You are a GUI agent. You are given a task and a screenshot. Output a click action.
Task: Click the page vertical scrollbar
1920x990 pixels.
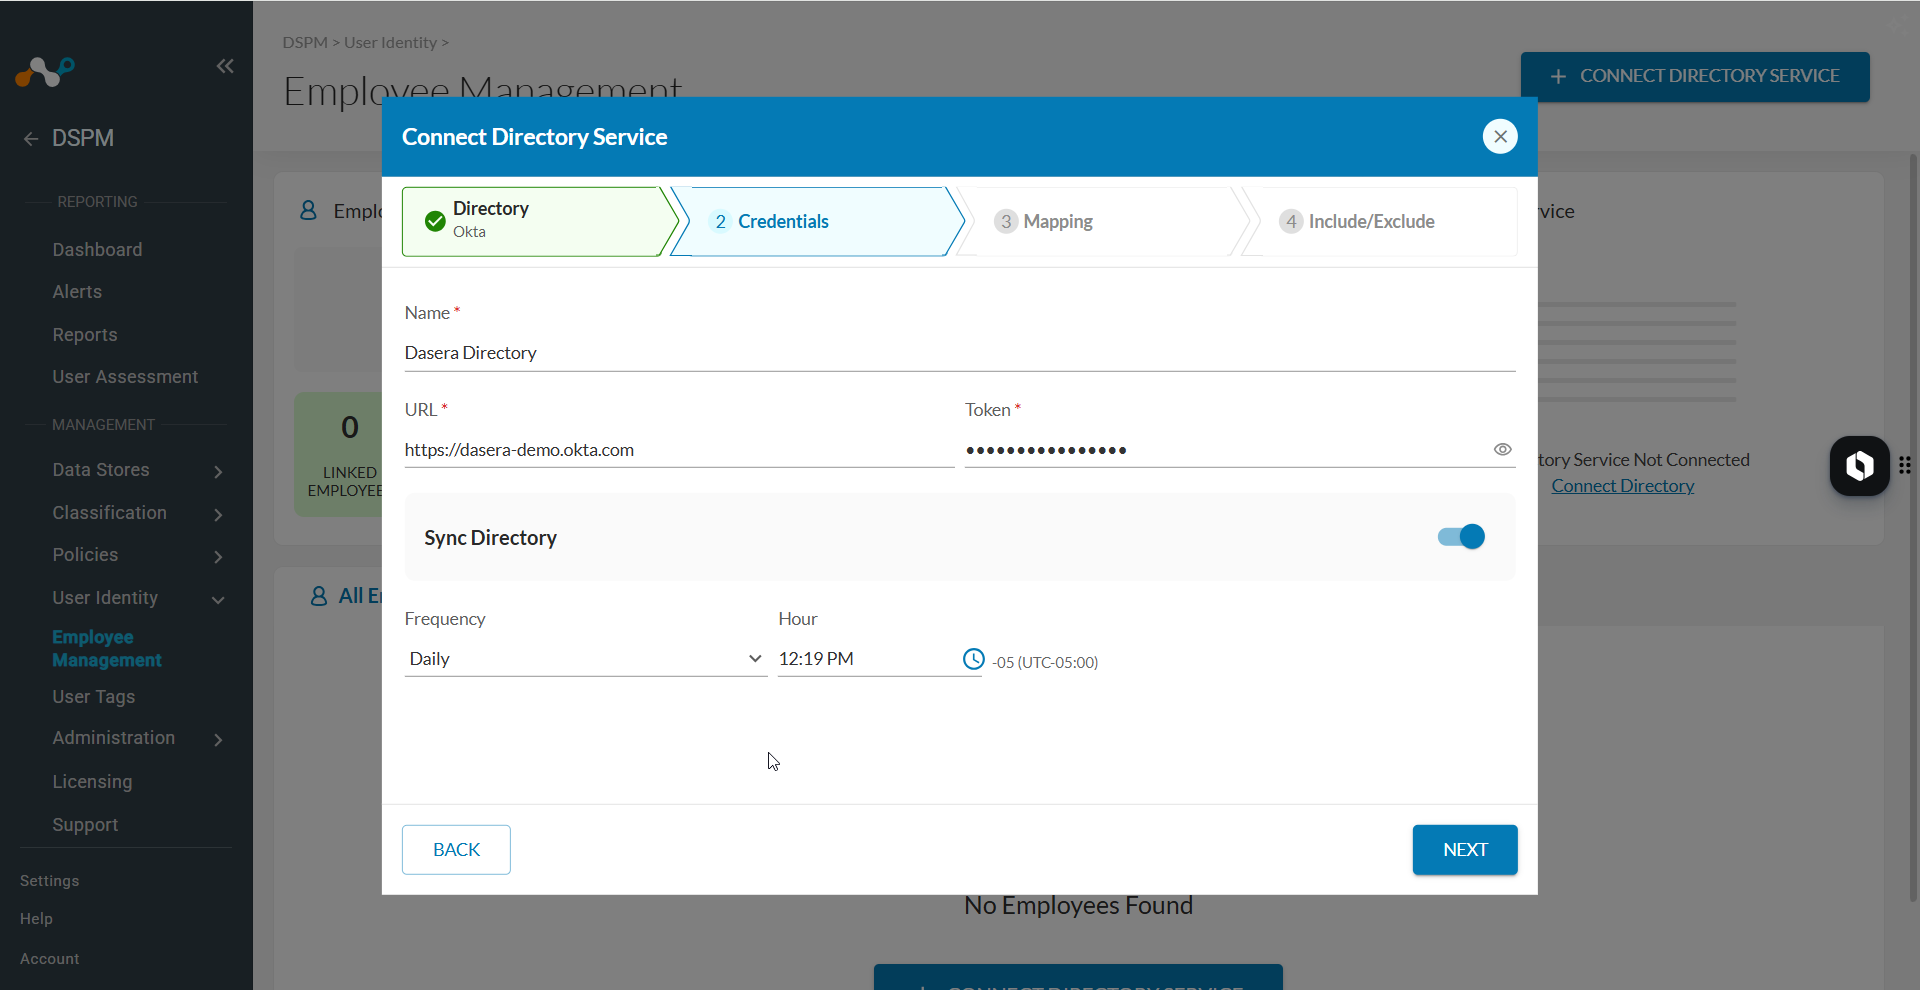tap(1913, 526)
